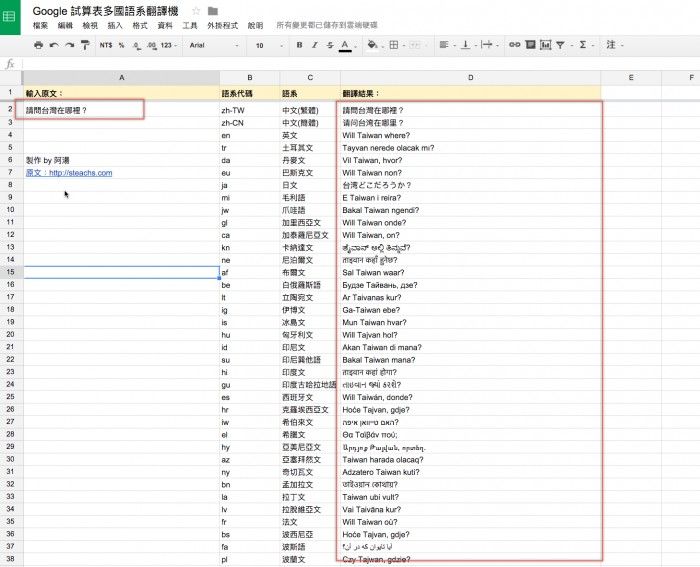Click the filter icon in toolbar
Viewport: 700px width, 567px height.
pyautogui.click(x=559, y=45)
